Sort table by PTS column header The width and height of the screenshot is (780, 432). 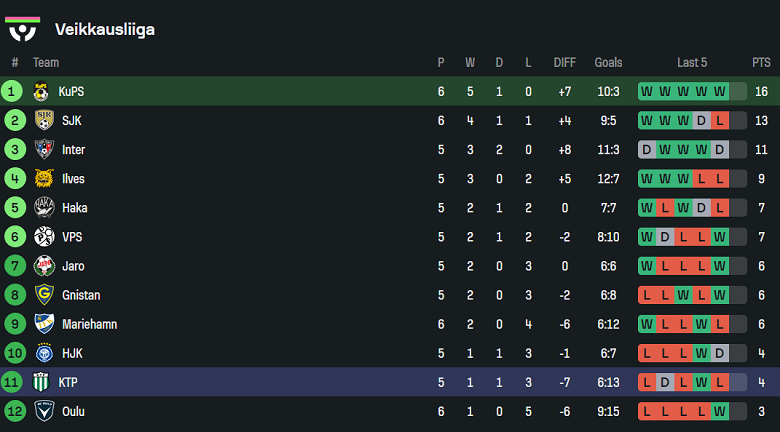point(761,62)
